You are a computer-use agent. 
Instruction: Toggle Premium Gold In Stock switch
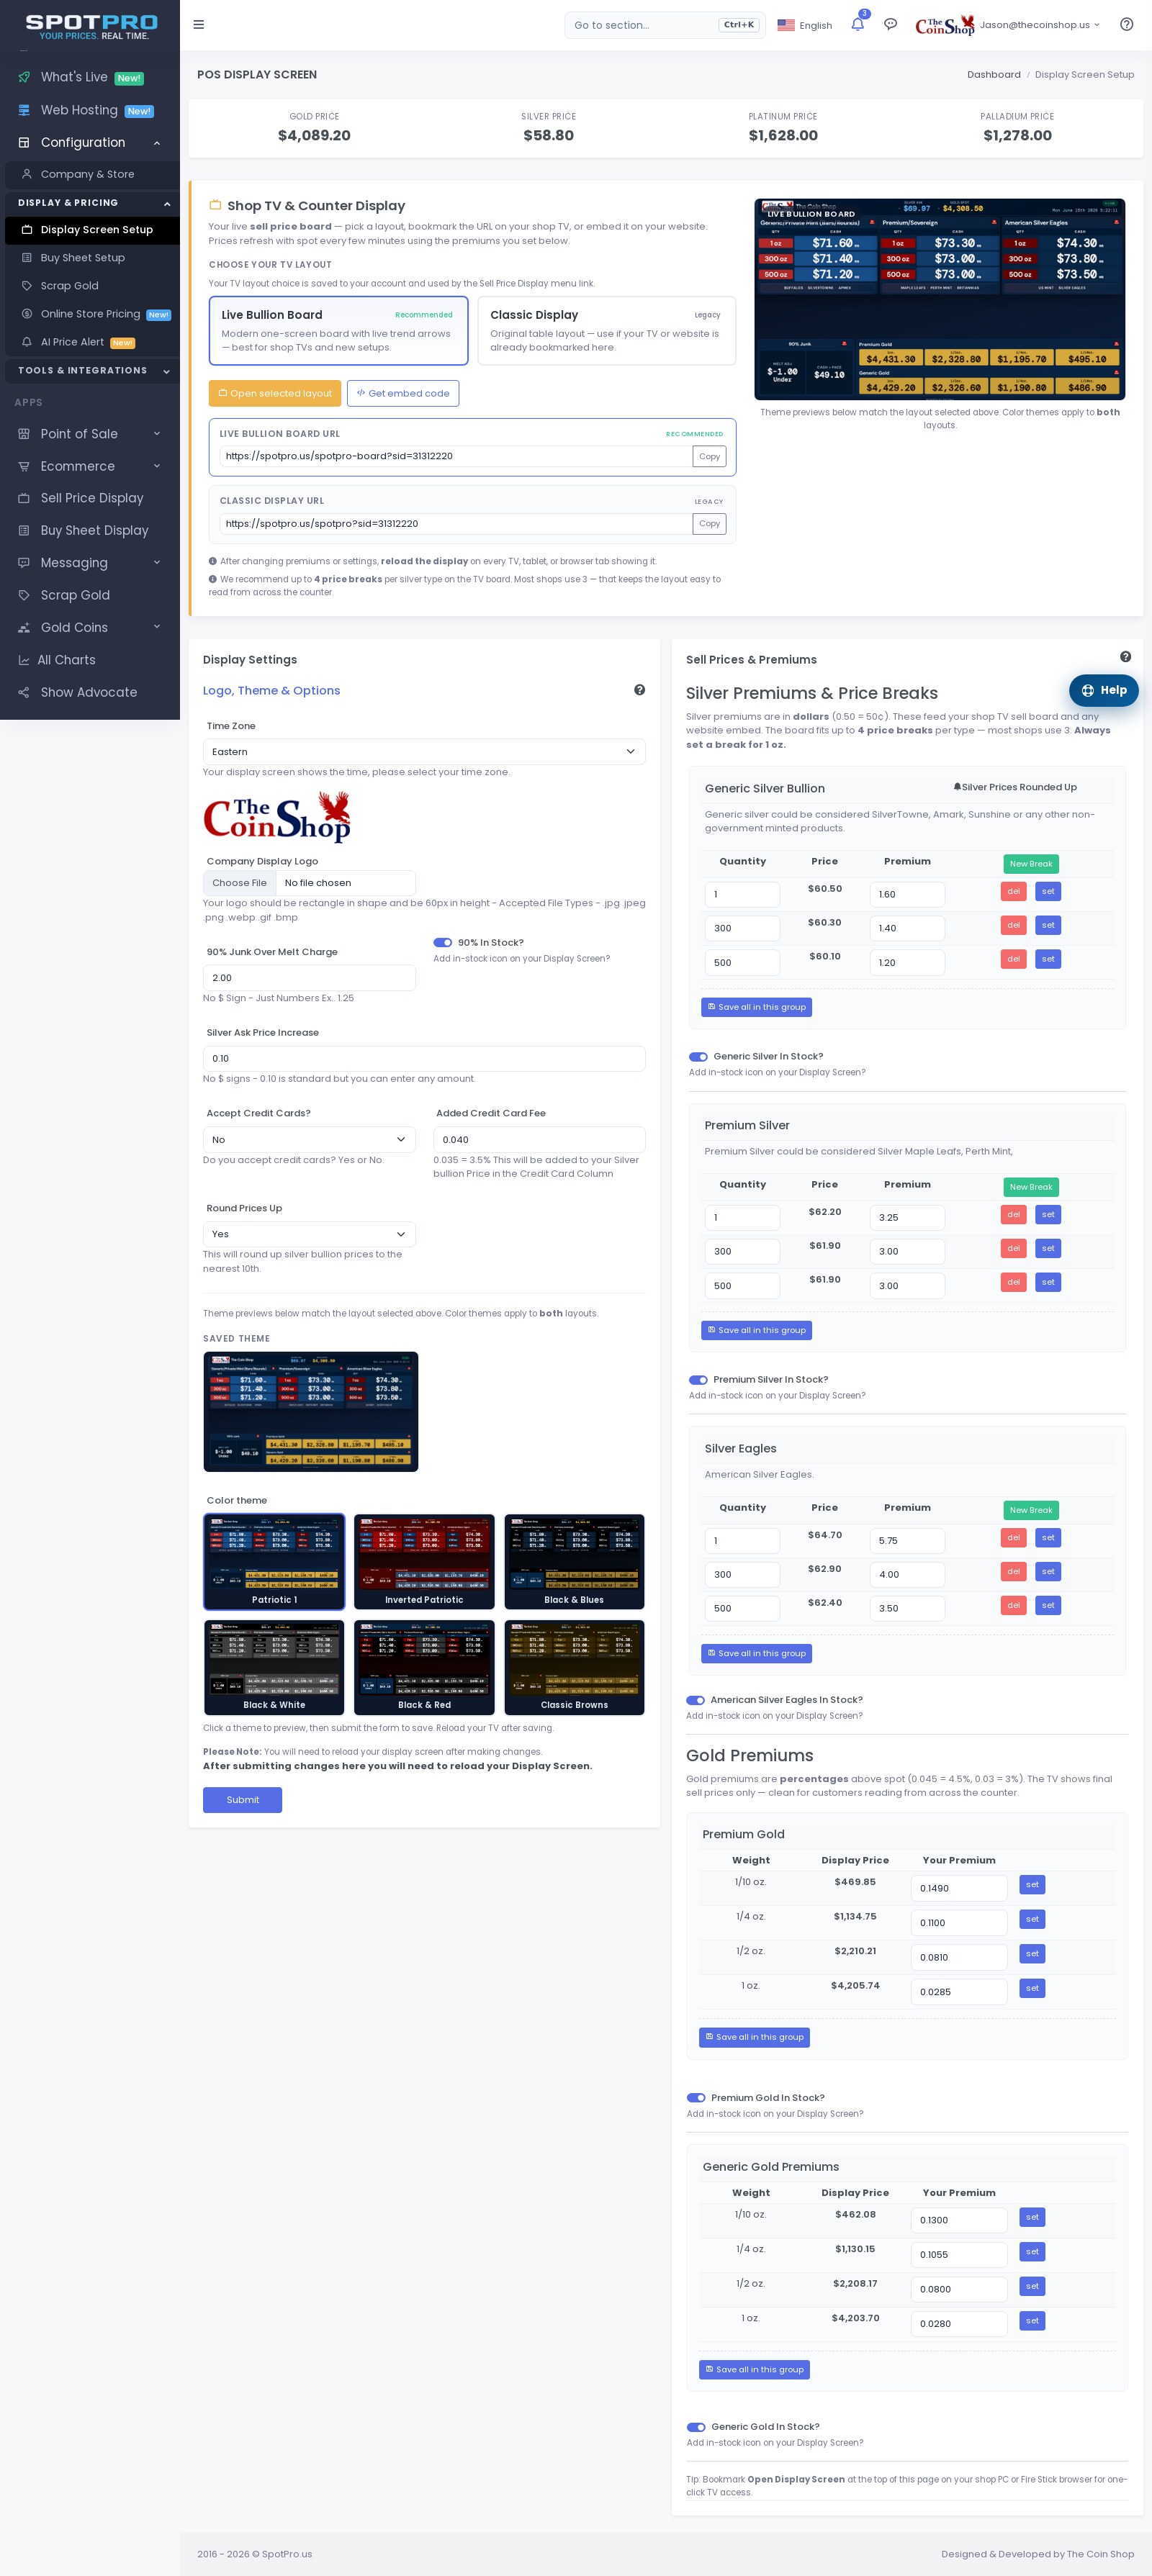[x=696, y=2098]
